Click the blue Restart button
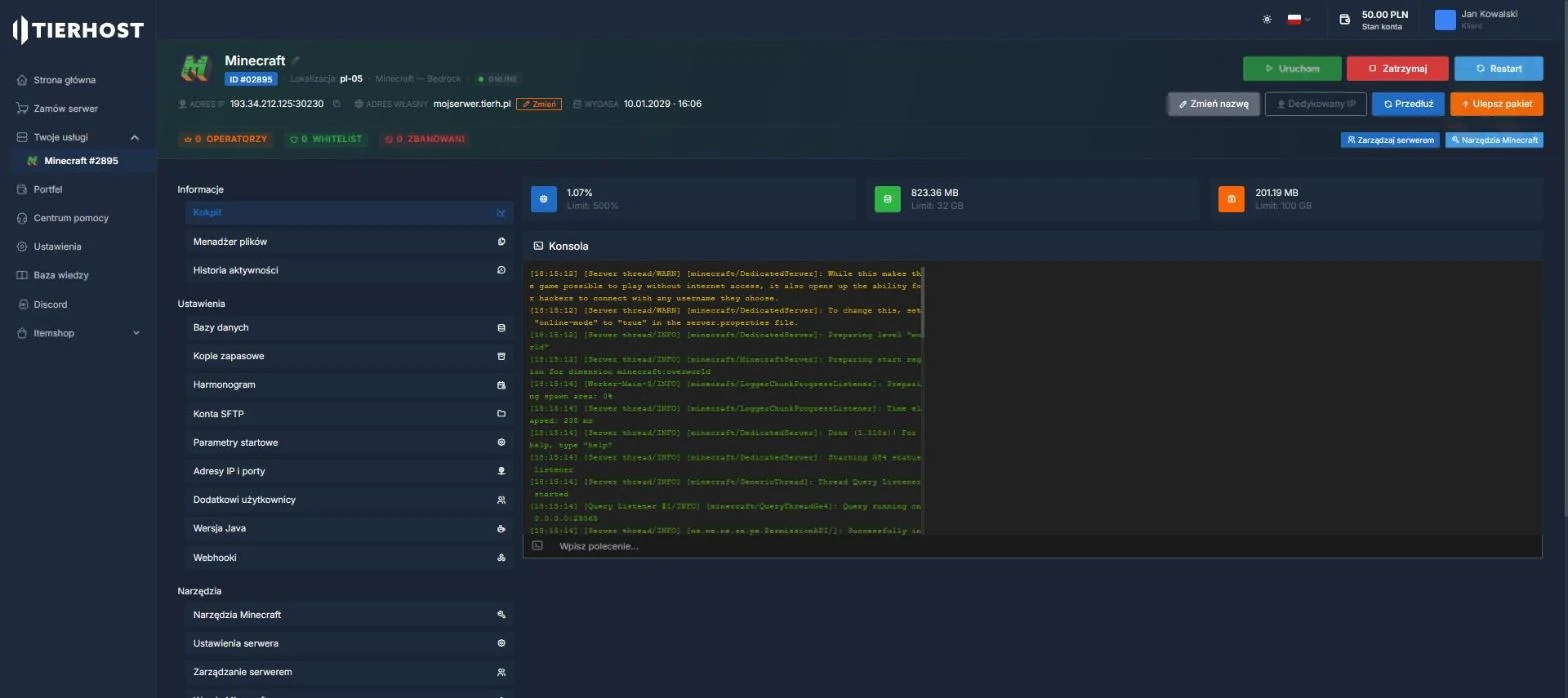 click(x=1498, y=69)
